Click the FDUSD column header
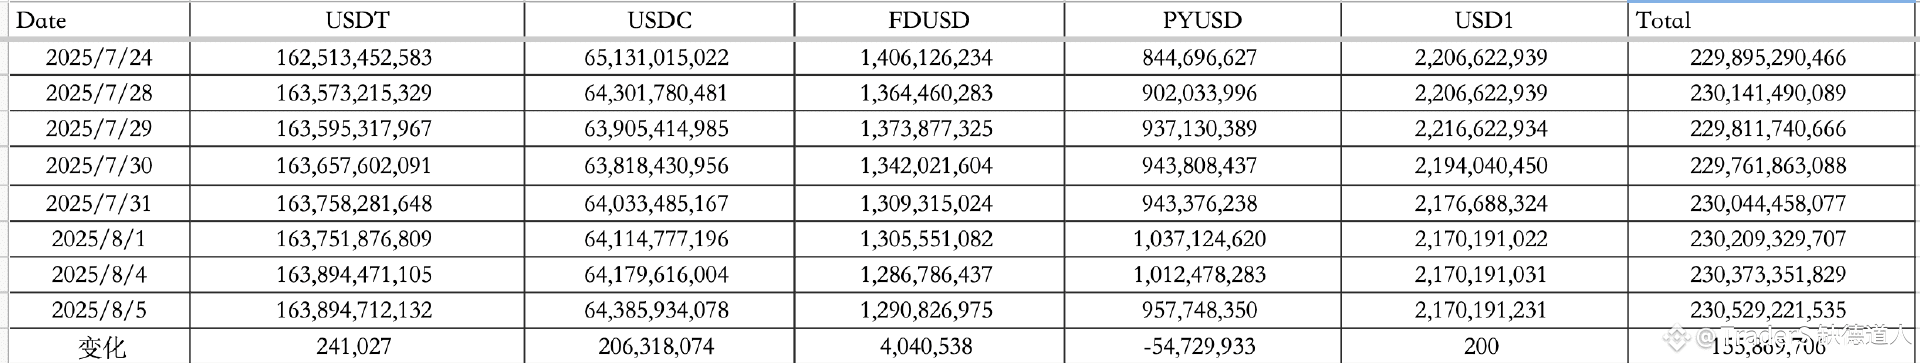 (929, 20)
